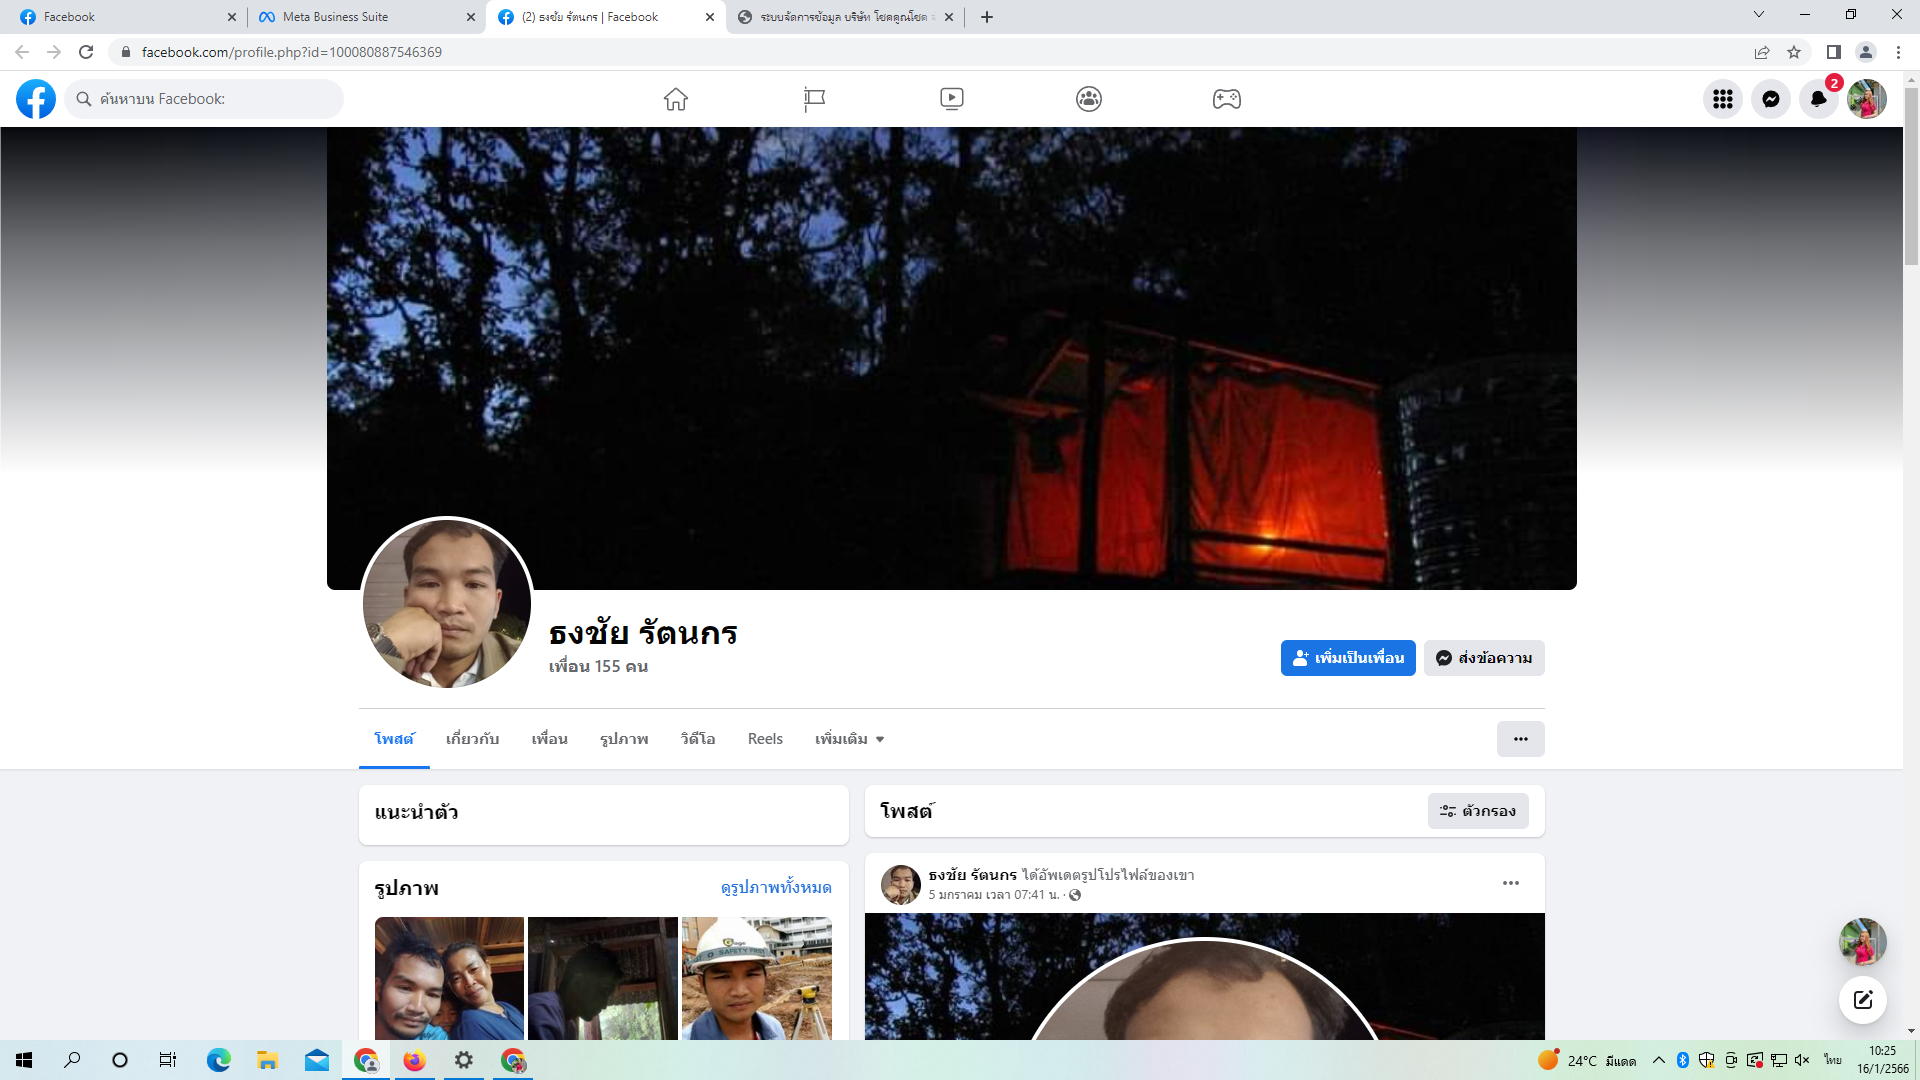Open the Watch video icon
Image resolution: width=1920 pixels, height=1080 pixels.
(951, 99)
